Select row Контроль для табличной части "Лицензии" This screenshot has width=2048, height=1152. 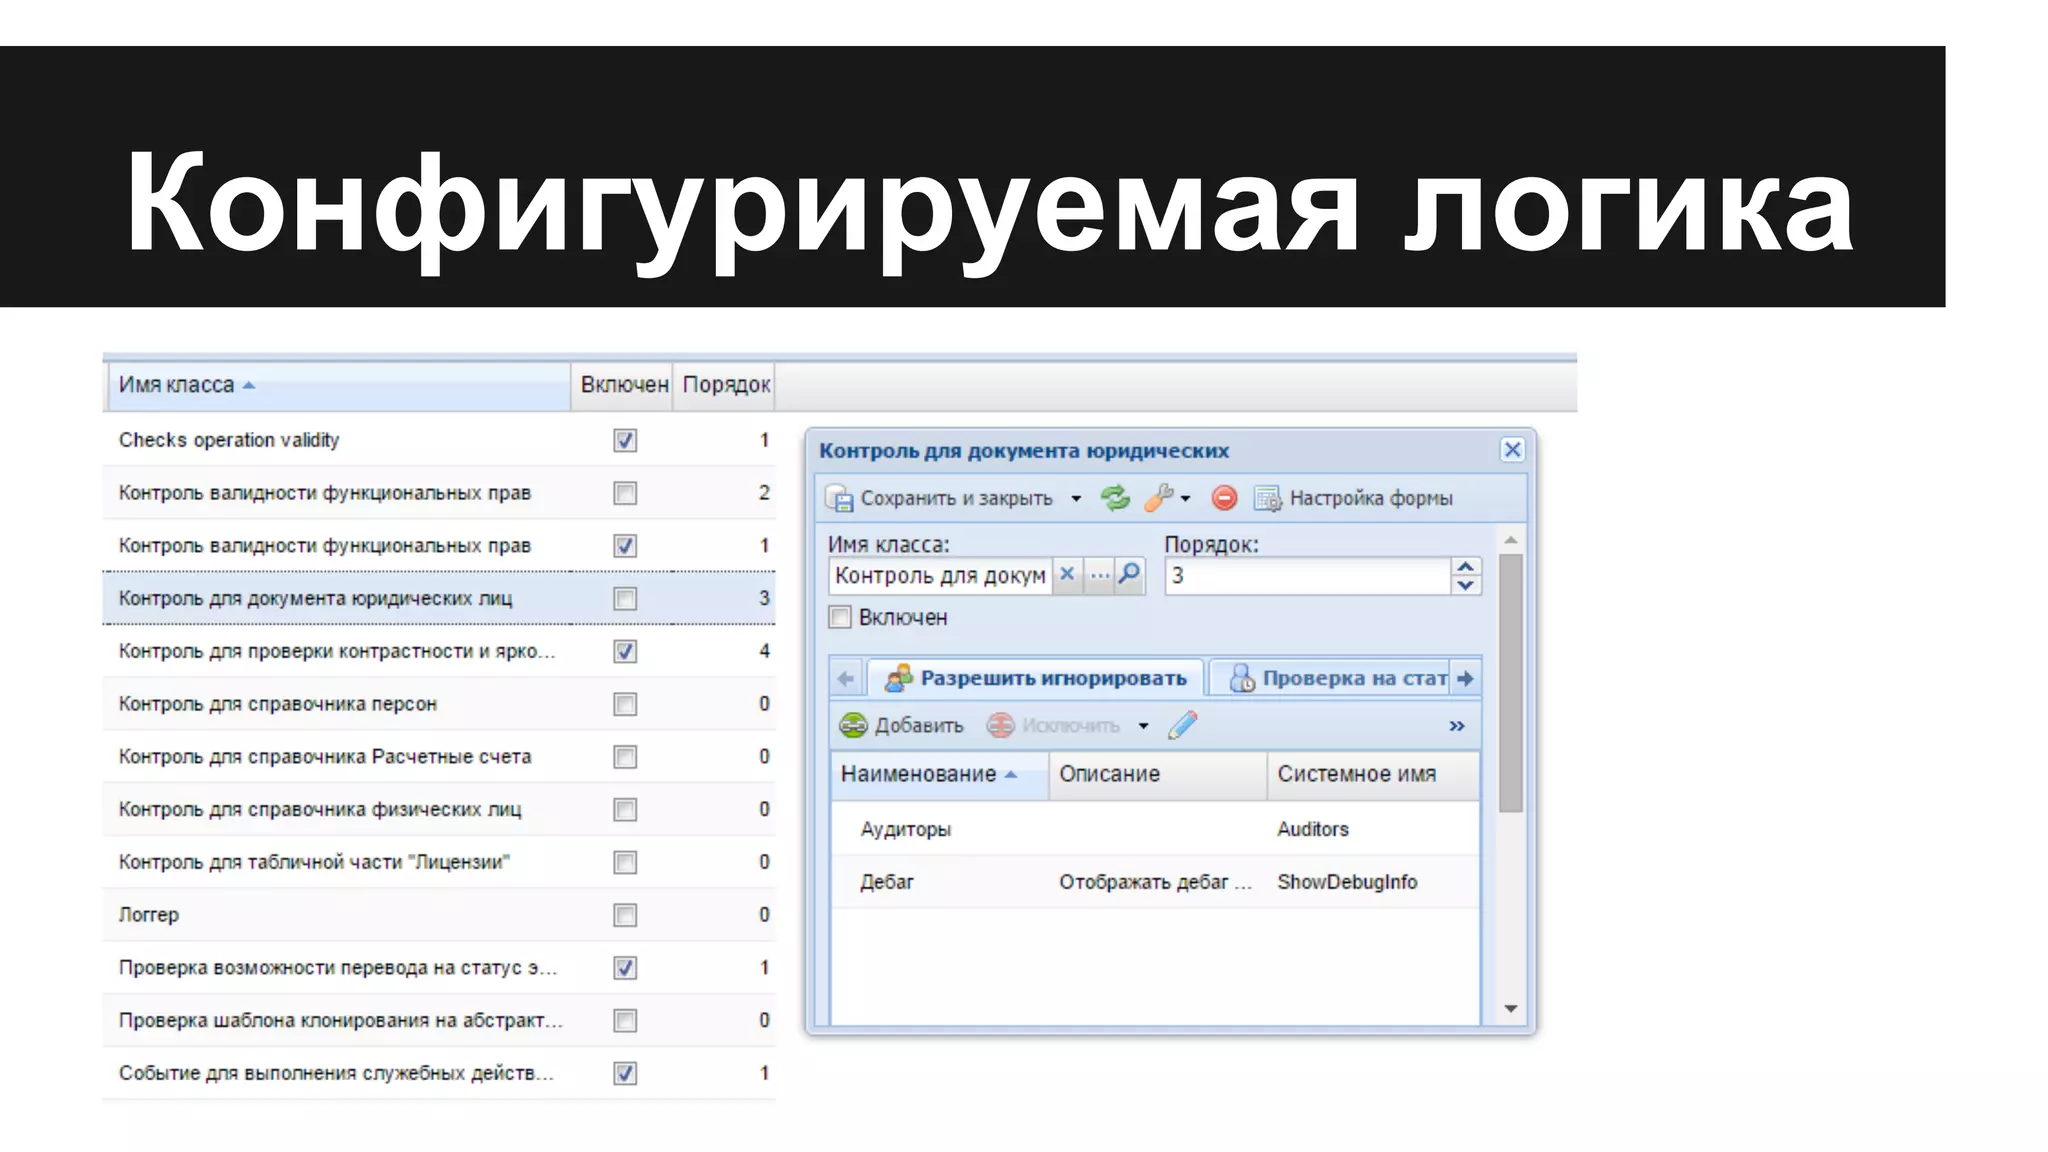439,862
